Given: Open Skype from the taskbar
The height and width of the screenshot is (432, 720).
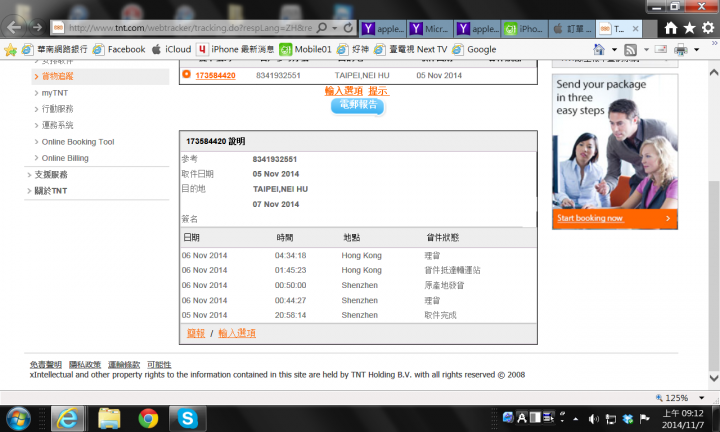Looking at the screenshot, I should (188, 419).
